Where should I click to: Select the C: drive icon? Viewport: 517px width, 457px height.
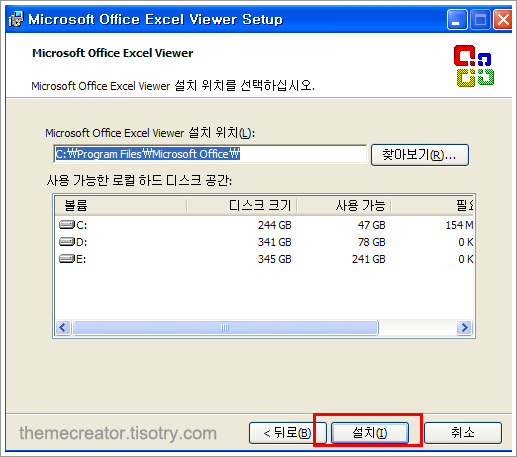(x=67, y=225)
